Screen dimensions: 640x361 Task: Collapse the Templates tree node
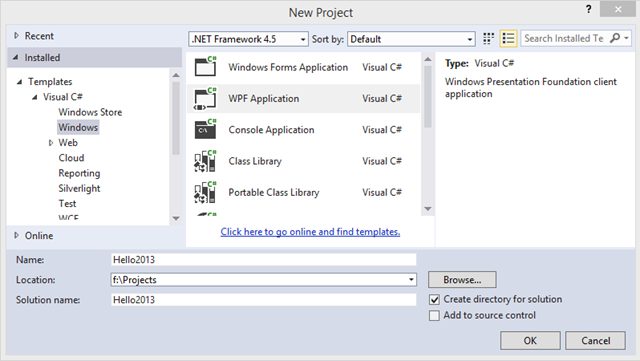[19, 82]
